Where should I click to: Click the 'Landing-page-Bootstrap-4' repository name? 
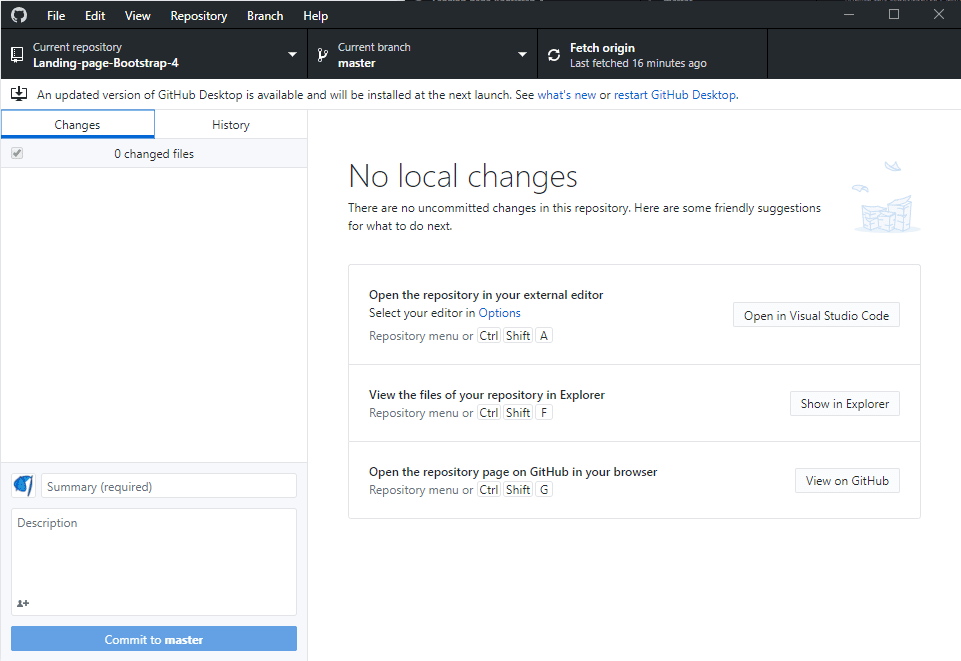[105, 63]
